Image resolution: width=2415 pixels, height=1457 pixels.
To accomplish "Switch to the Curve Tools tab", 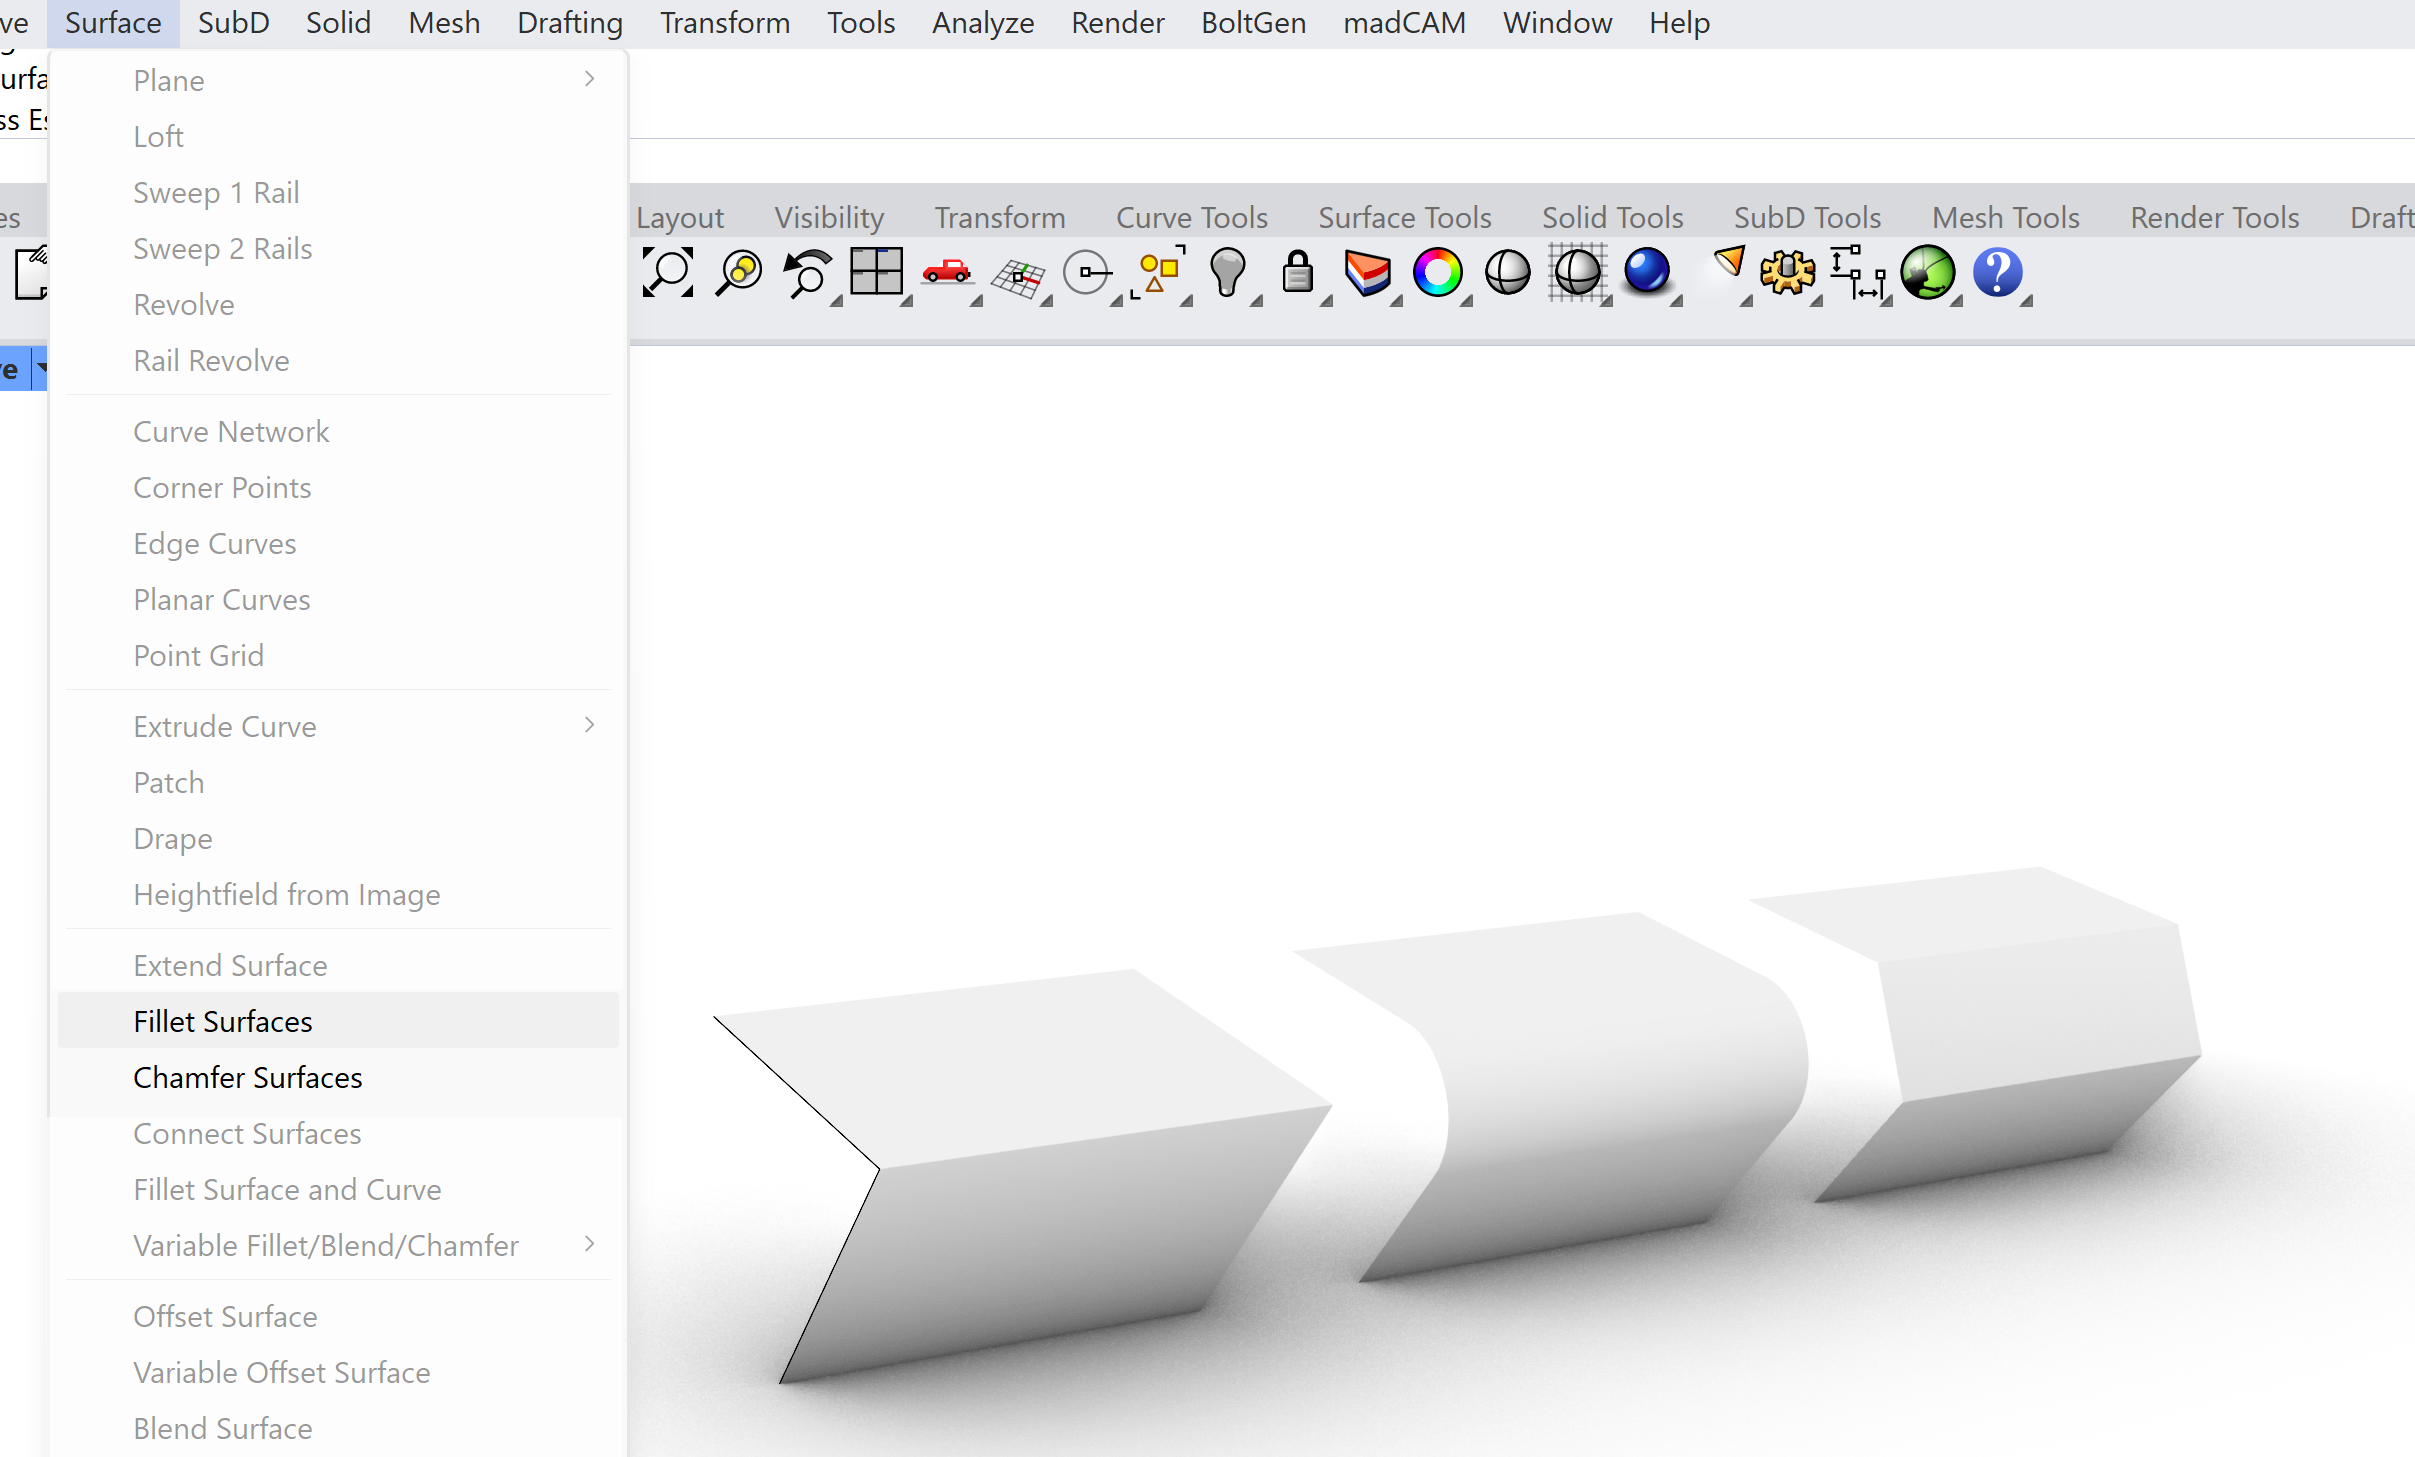I will tap(1191, 217).
